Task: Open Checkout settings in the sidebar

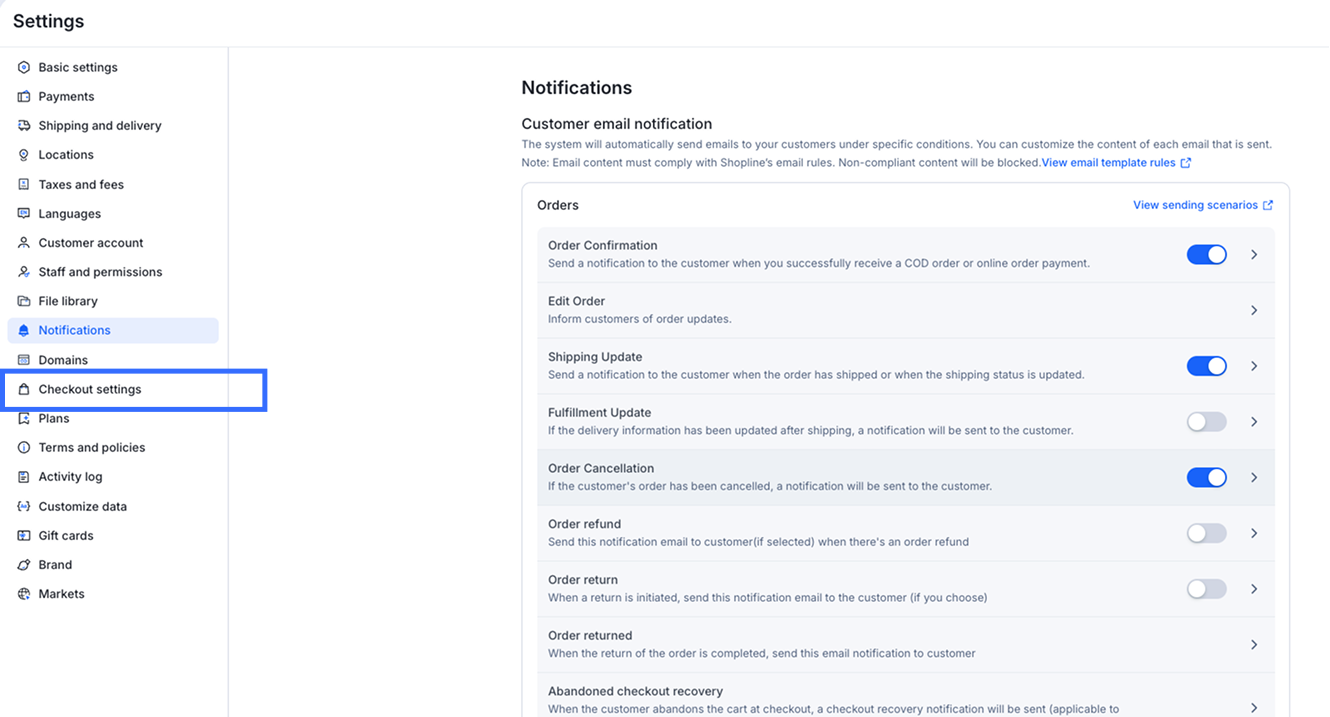Action: [x=90, y=389]
